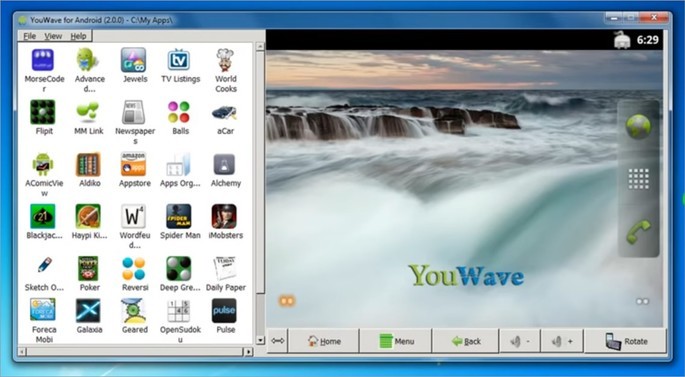Image resolution: width=685 pixels, height=377 pixels.
Task: Open the Wordfeud app icon
Action: pos(133,216)
